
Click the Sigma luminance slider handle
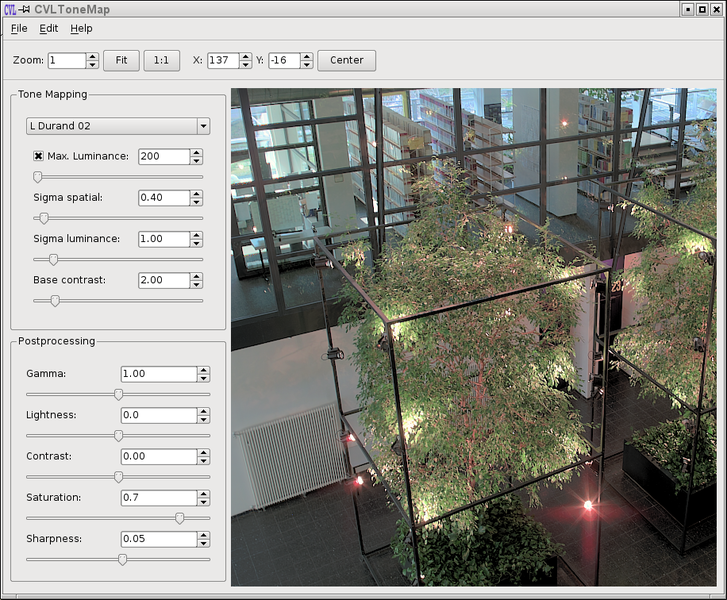point(53,259)
